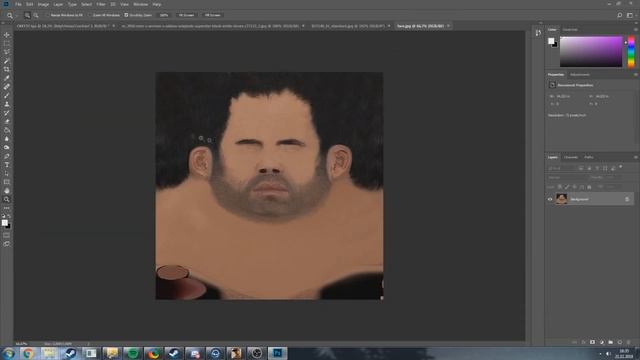Select the Eraser tool

point(7,121)
